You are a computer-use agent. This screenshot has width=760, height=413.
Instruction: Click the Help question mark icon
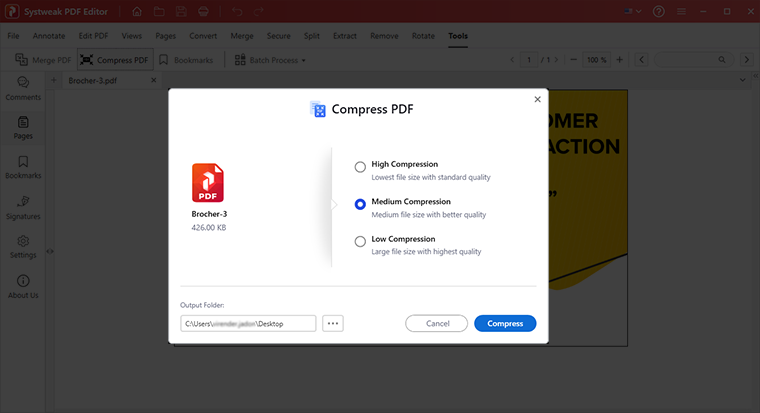(687, 12)
